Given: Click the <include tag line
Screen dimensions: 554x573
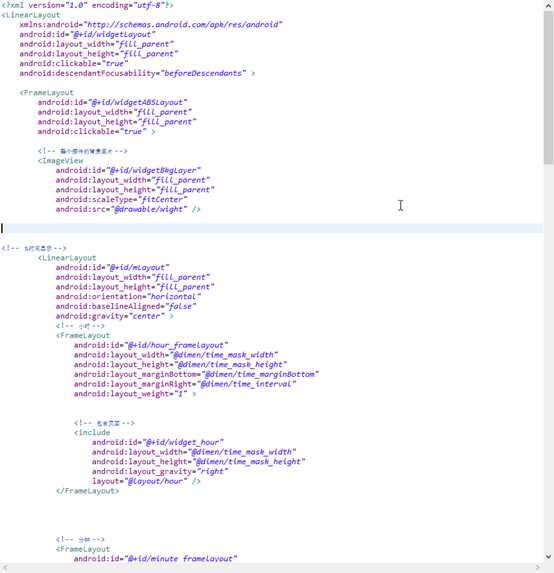Looking at the screenshot, I should tap(92, 433).
